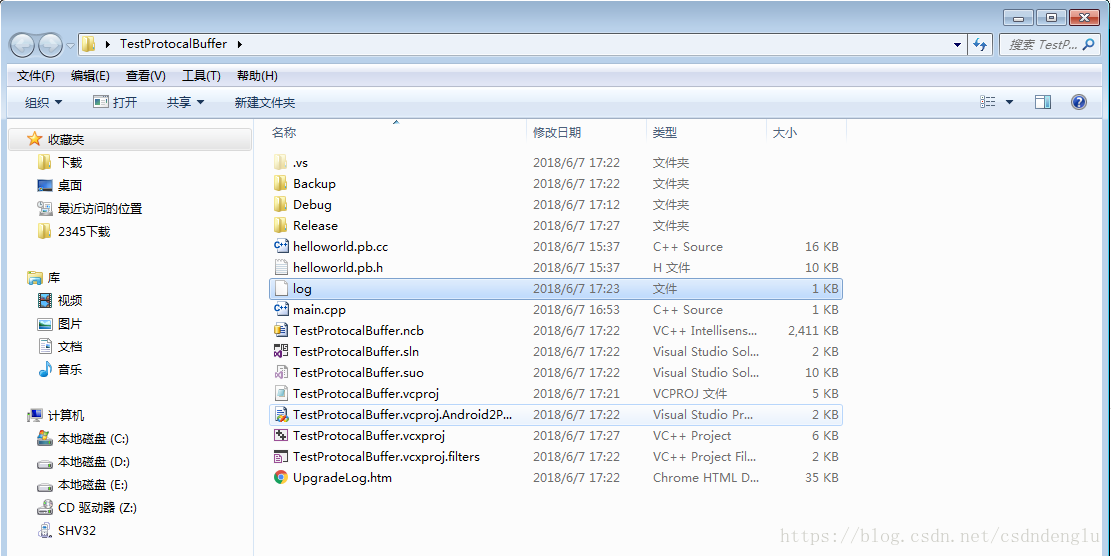Select helloworld.pb.h file icon
This screenshot has height=556, width=1111.
[x=281, y=268]
